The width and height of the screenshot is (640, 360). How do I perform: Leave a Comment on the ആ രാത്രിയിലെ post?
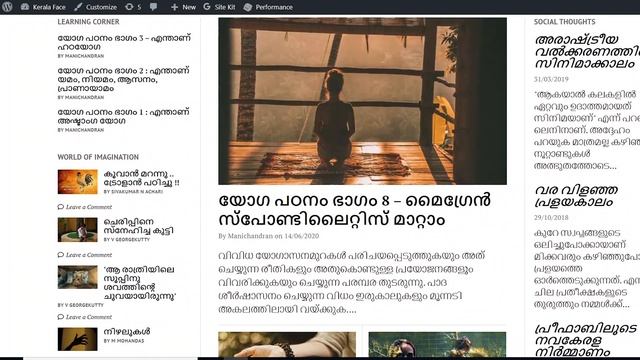pos(89,317)
